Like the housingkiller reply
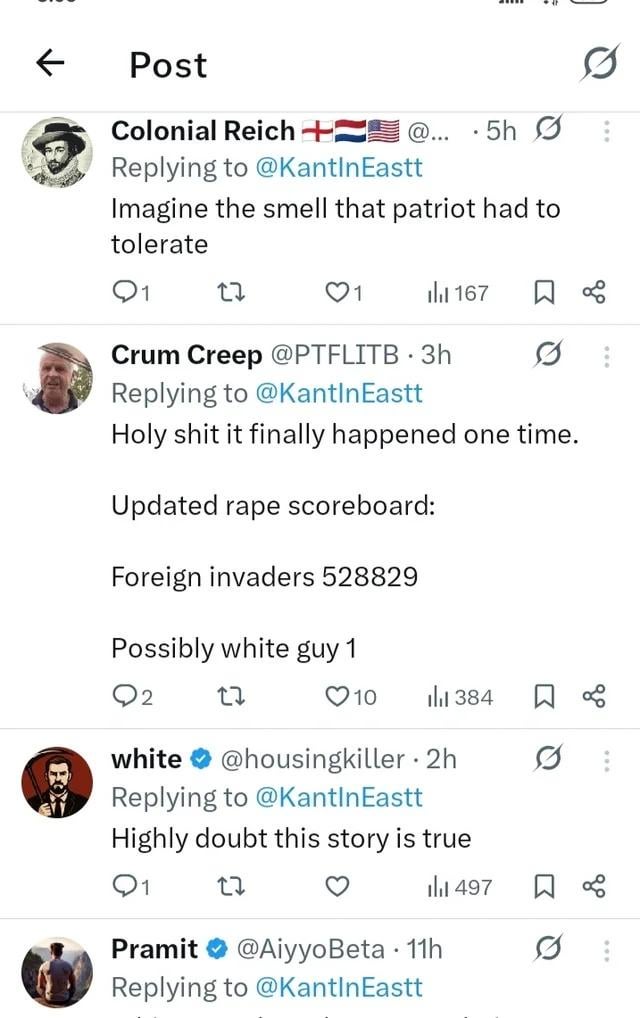 click(337, 886)
